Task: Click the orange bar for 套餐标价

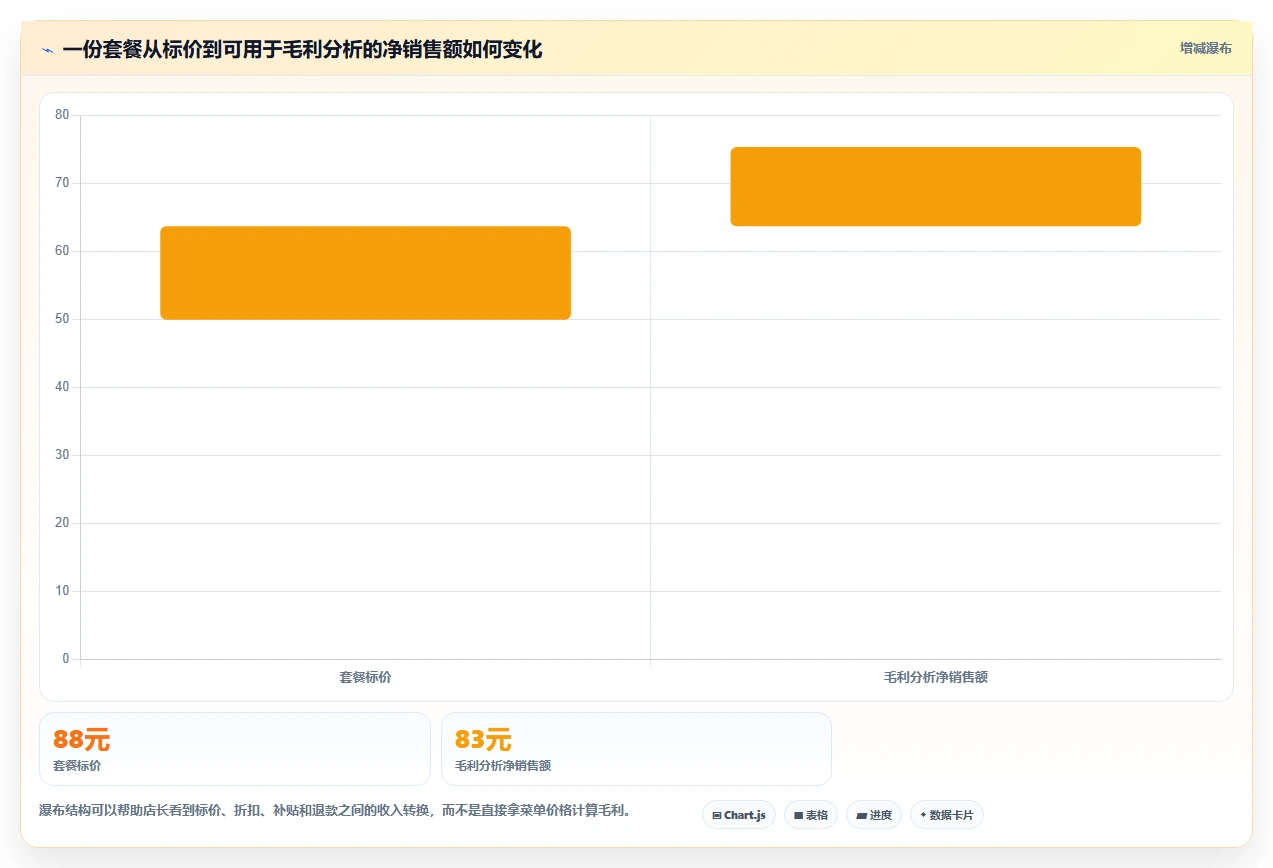Action: tap(365, 273)
